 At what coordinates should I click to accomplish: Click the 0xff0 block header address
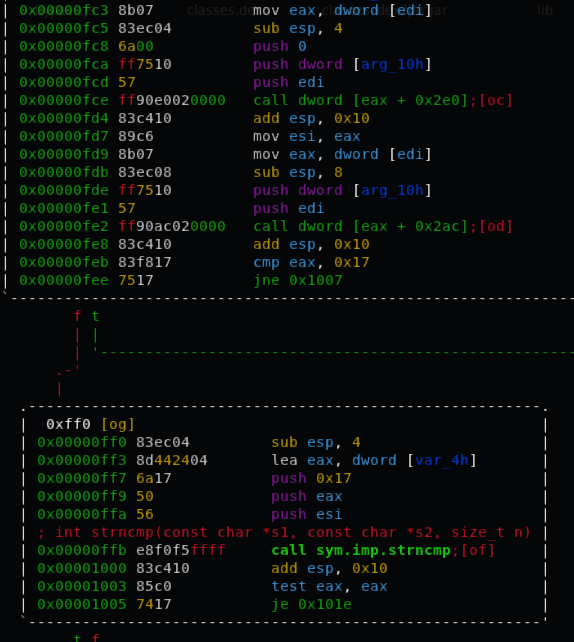coord(68,424)
